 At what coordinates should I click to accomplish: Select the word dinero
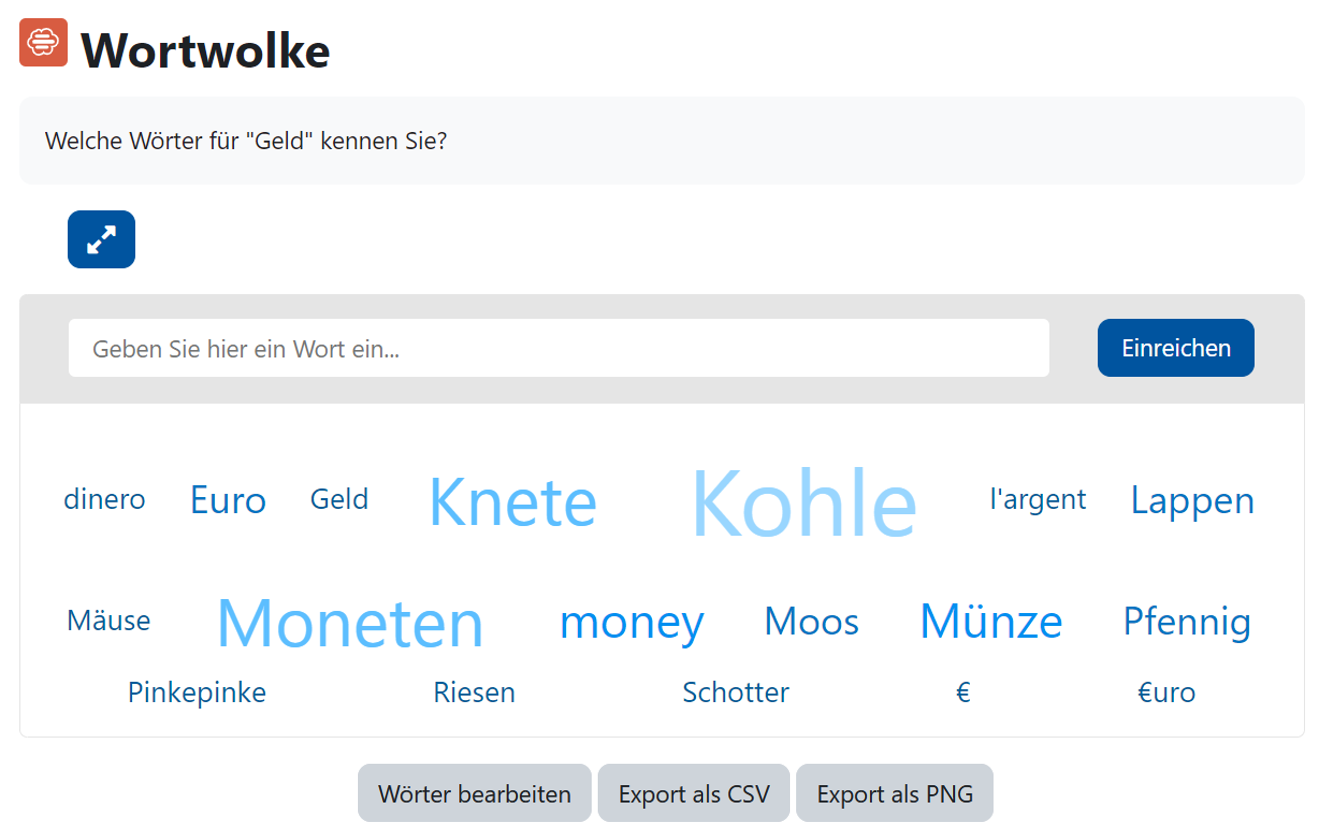pos(104,499)
